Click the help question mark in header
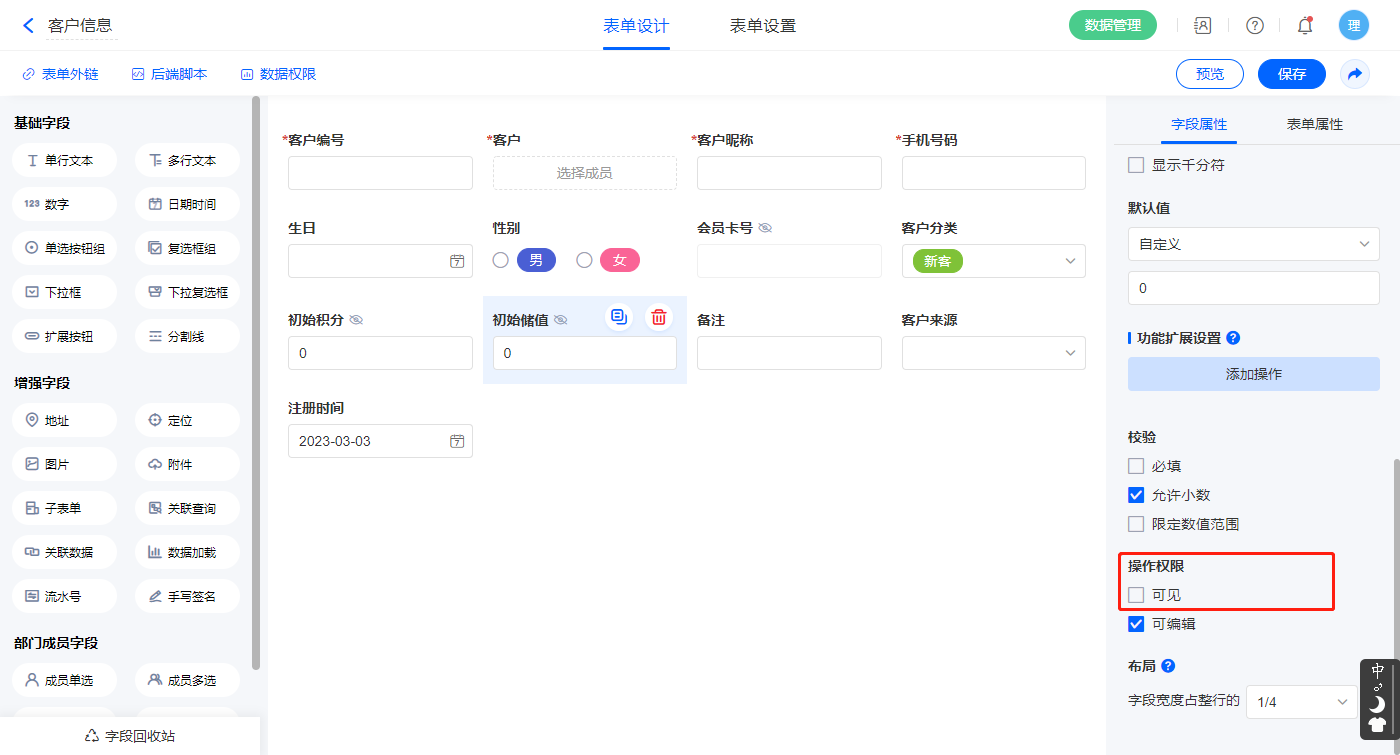The image size is (1400, 755). click(x=1254, y=26)
